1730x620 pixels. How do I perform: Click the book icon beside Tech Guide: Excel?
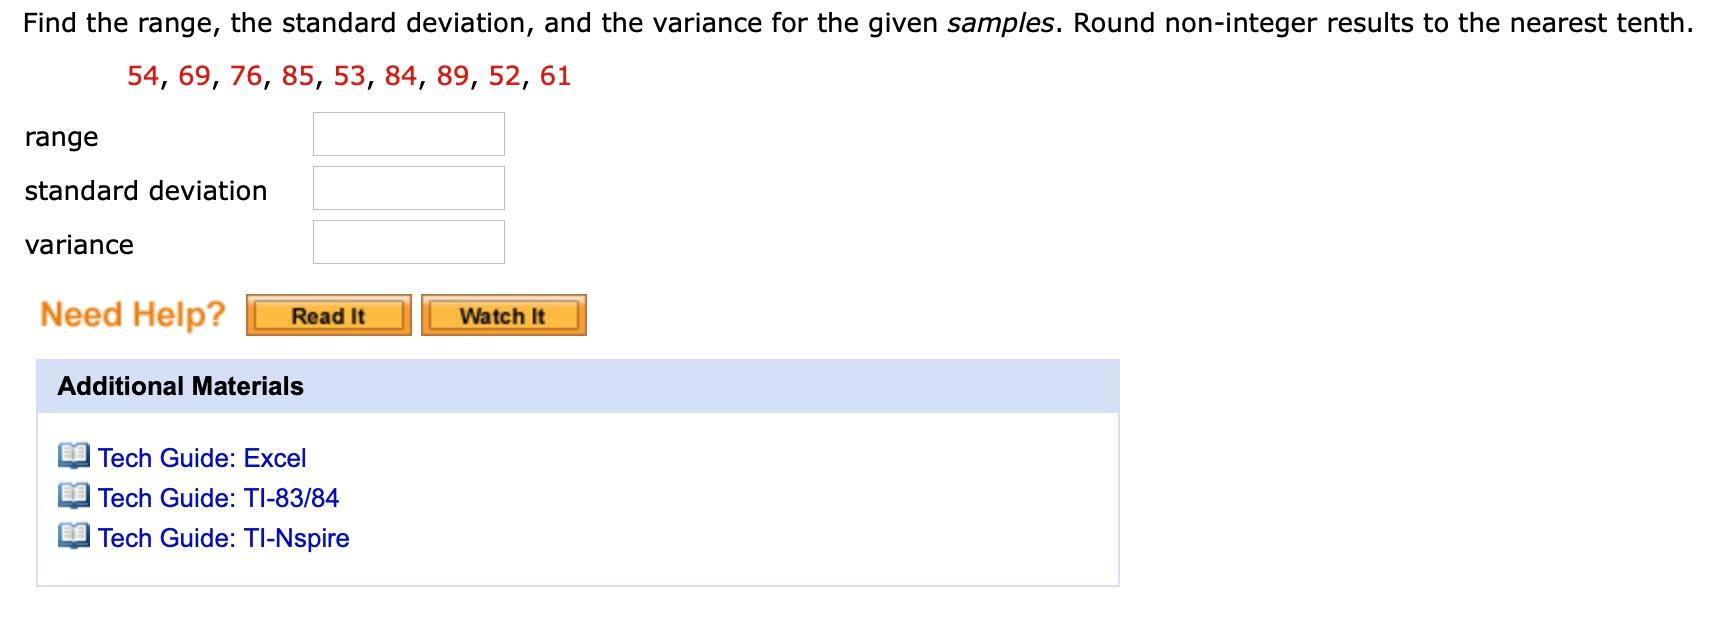(74, 458)
